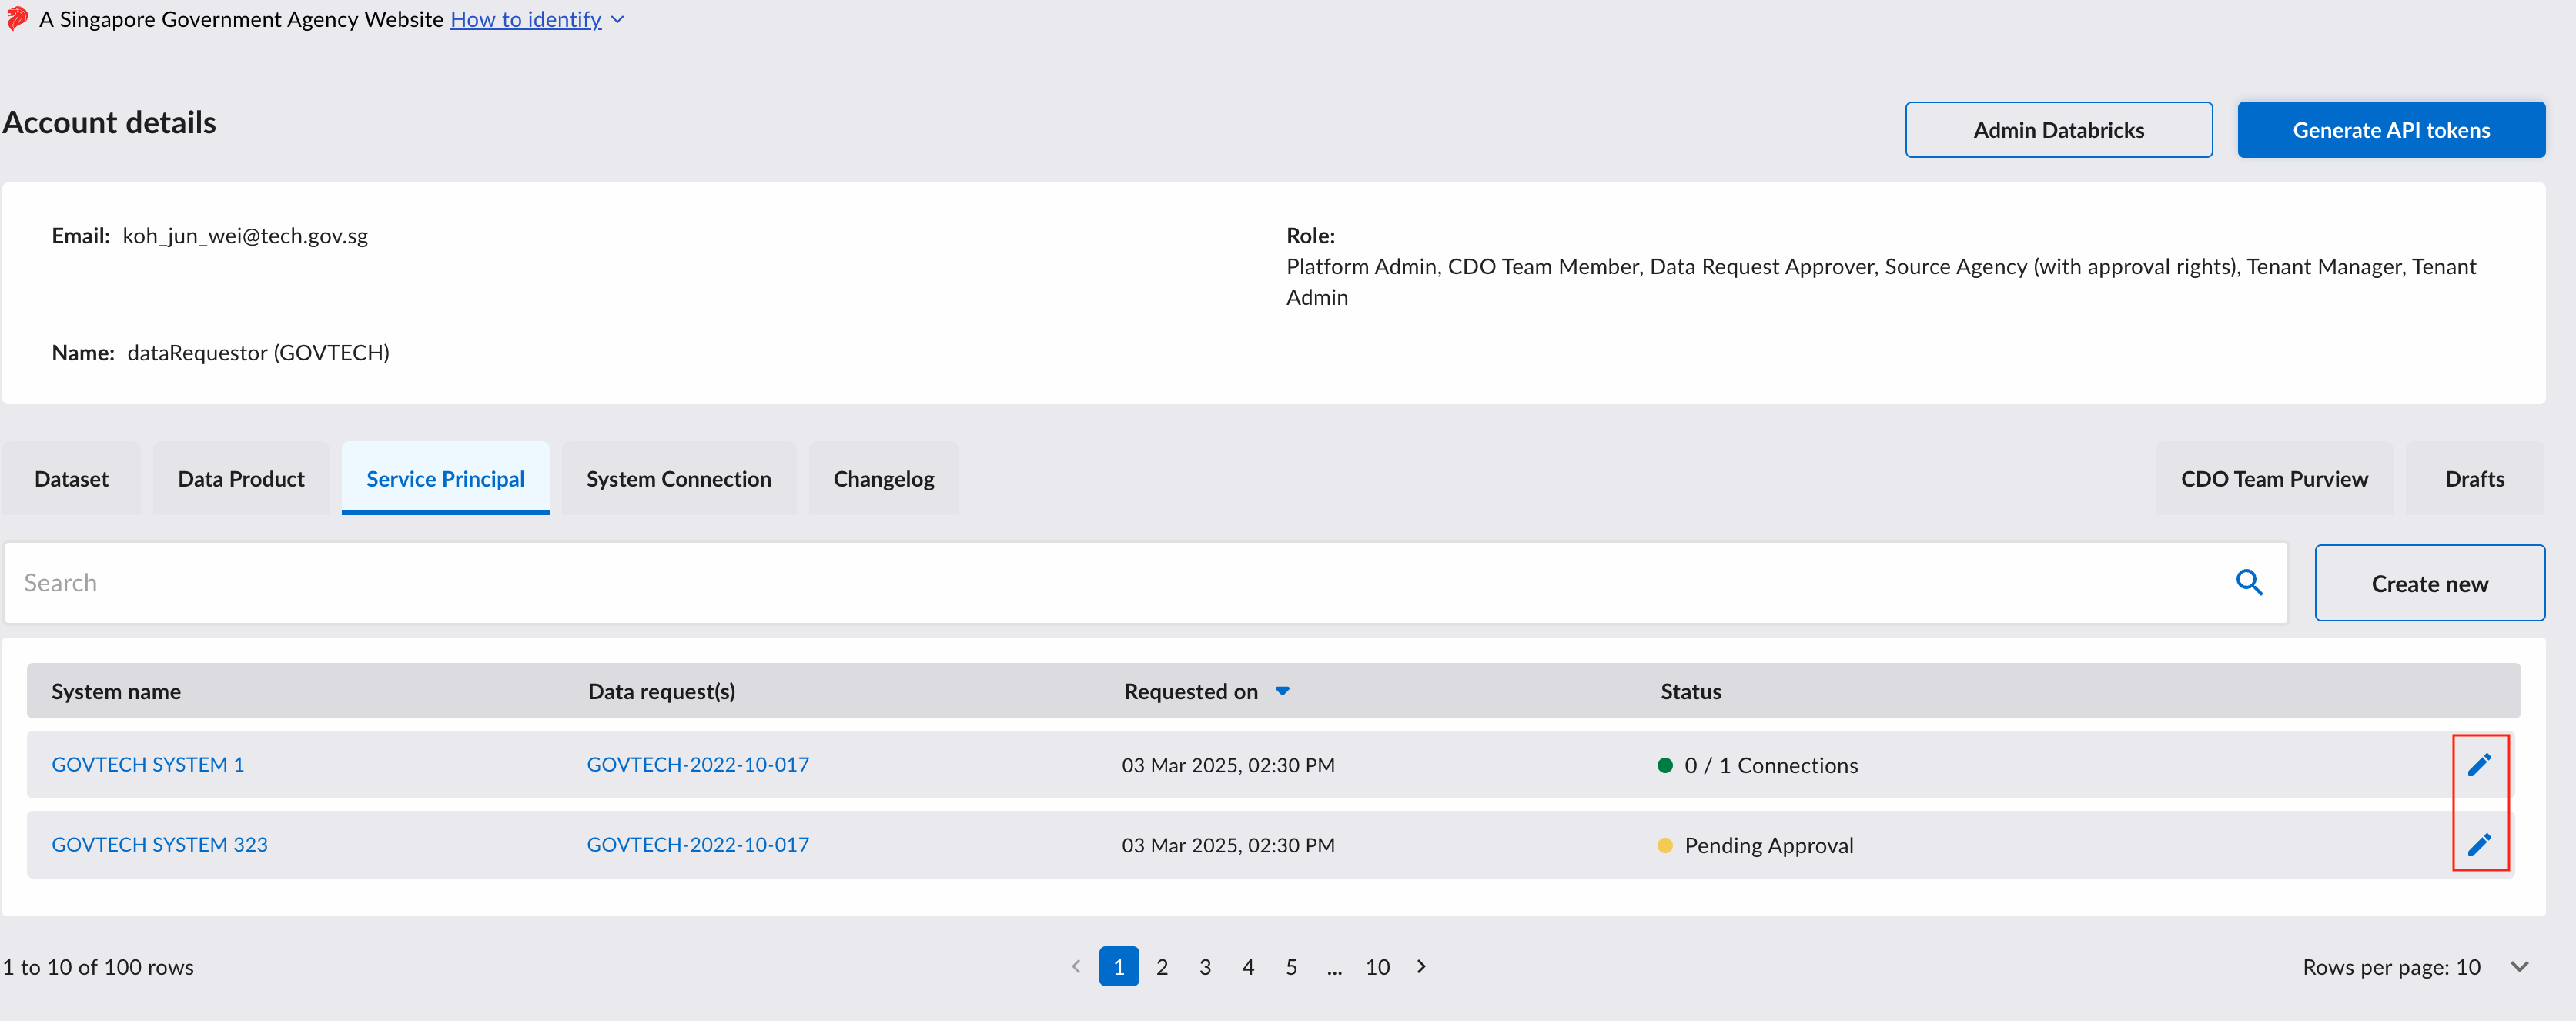Click the System name column header
2576x1021 pixels.
point(116,691)
